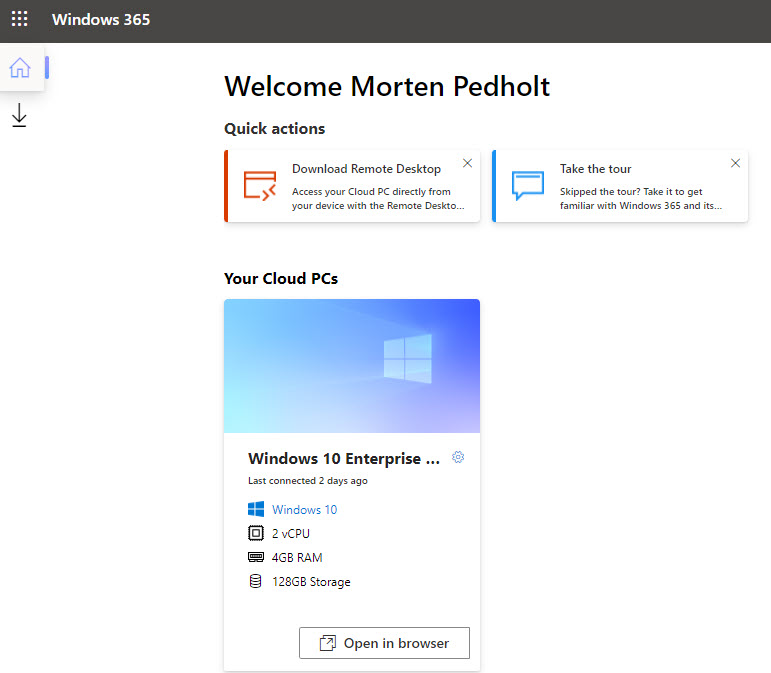The image size is (771, 673).
Task: Click the Windows 10 Enterprise title
Action: pyautogui.click(x=344, y=459)
